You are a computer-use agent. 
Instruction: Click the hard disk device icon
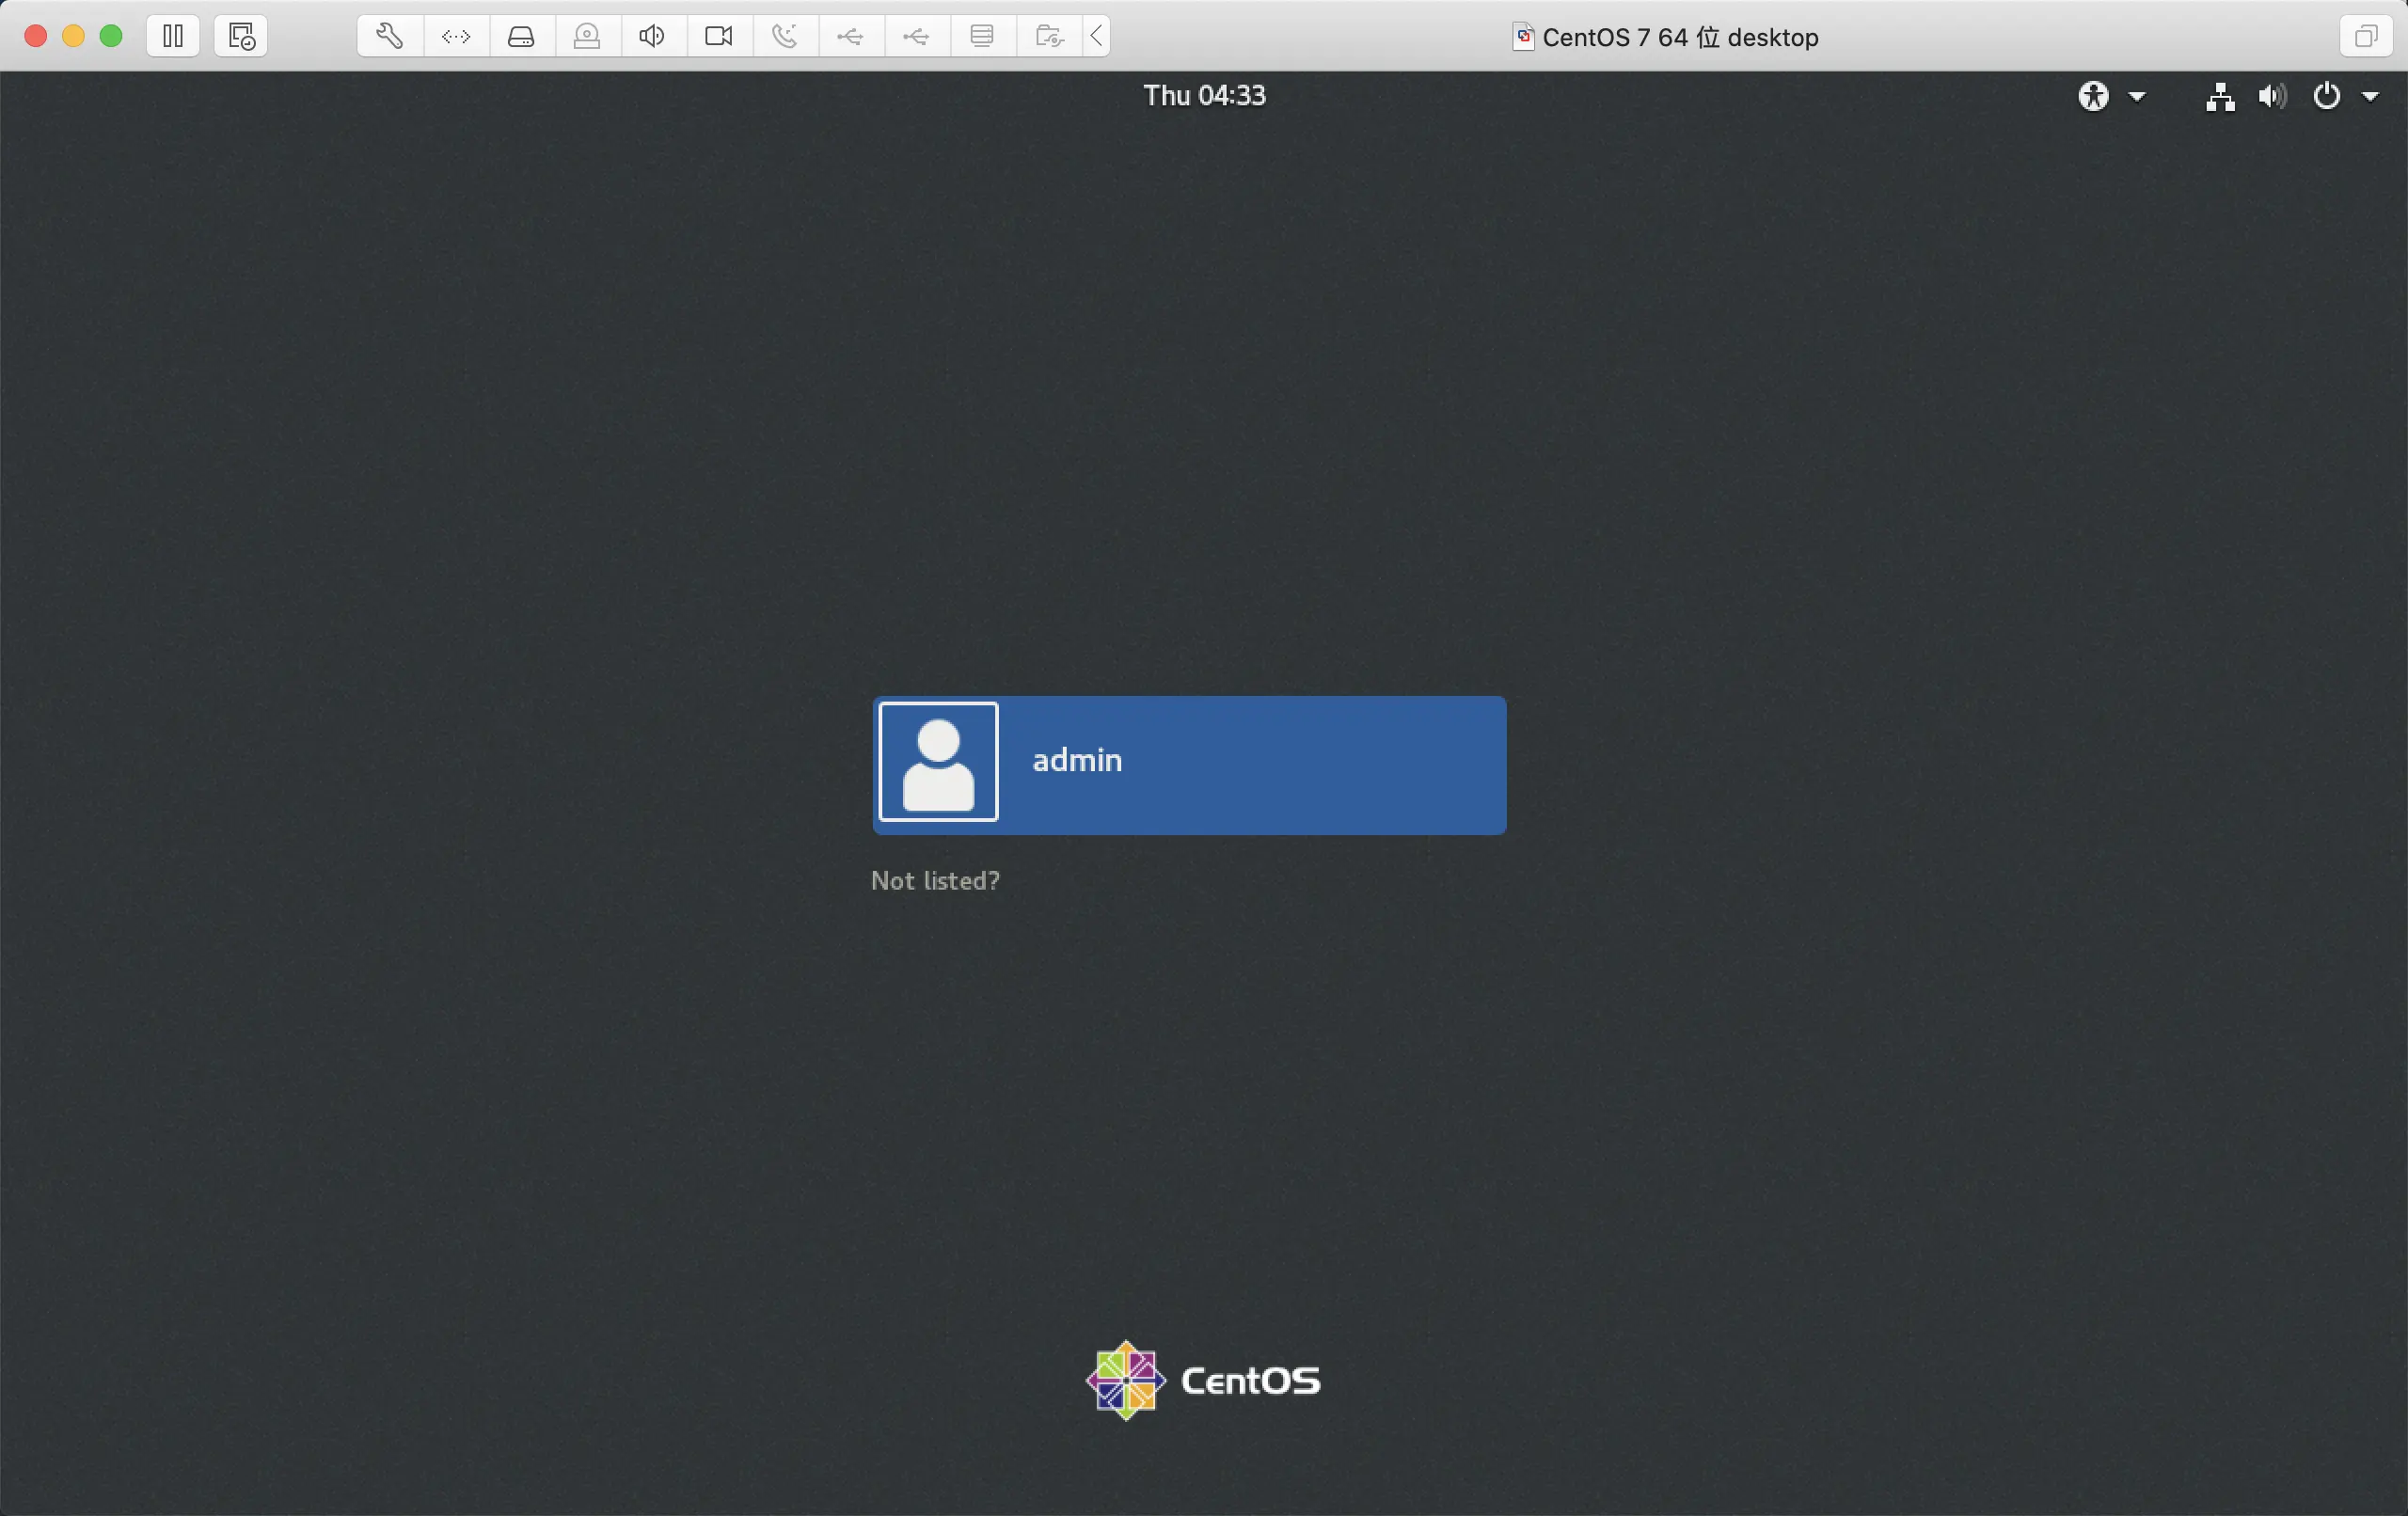coord(521,37)
